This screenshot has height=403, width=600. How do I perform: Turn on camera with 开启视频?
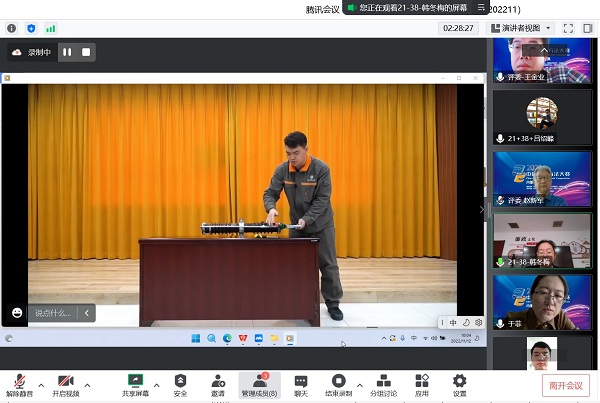coord(66,381)
